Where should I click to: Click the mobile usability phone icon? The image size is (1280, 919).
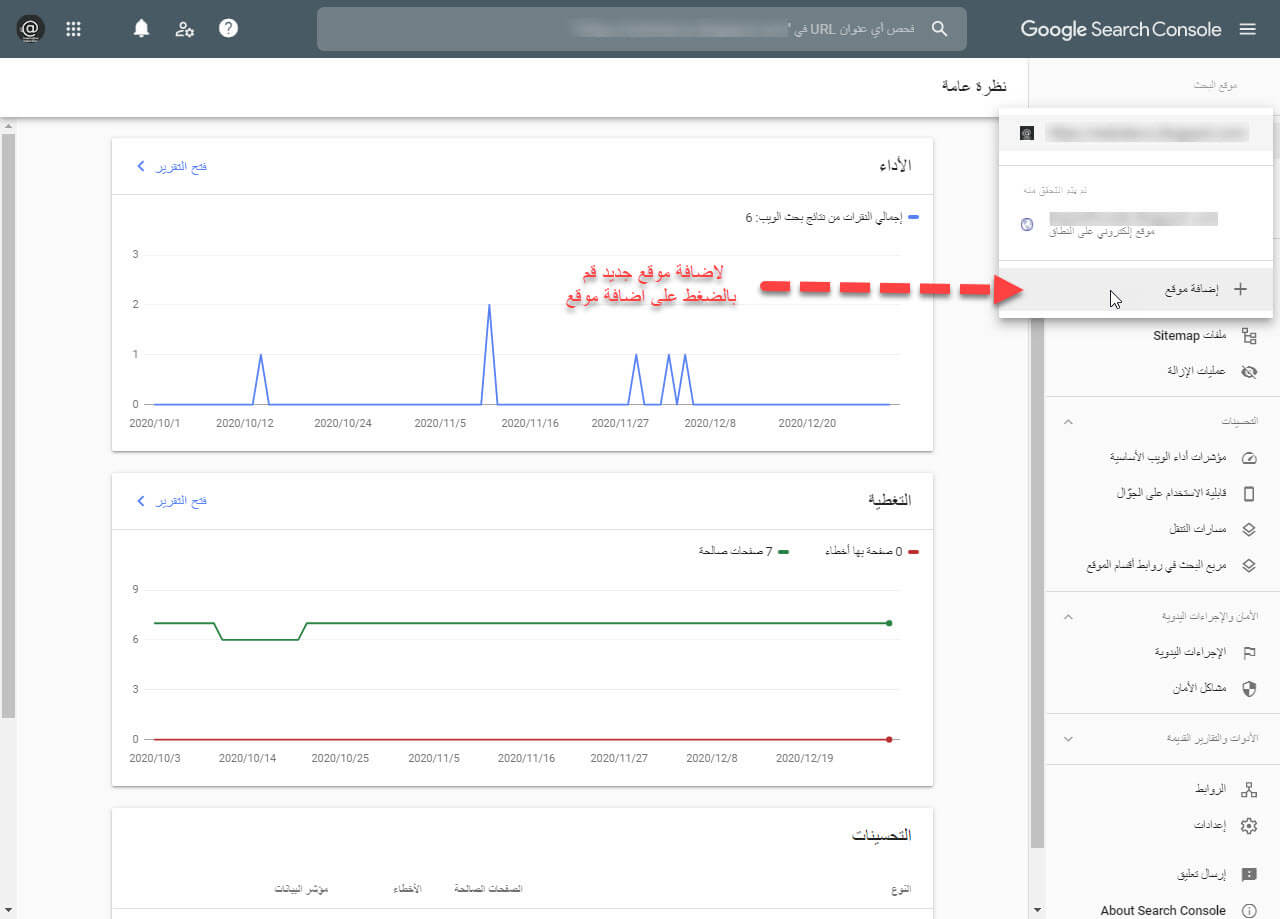[1248, 493]
